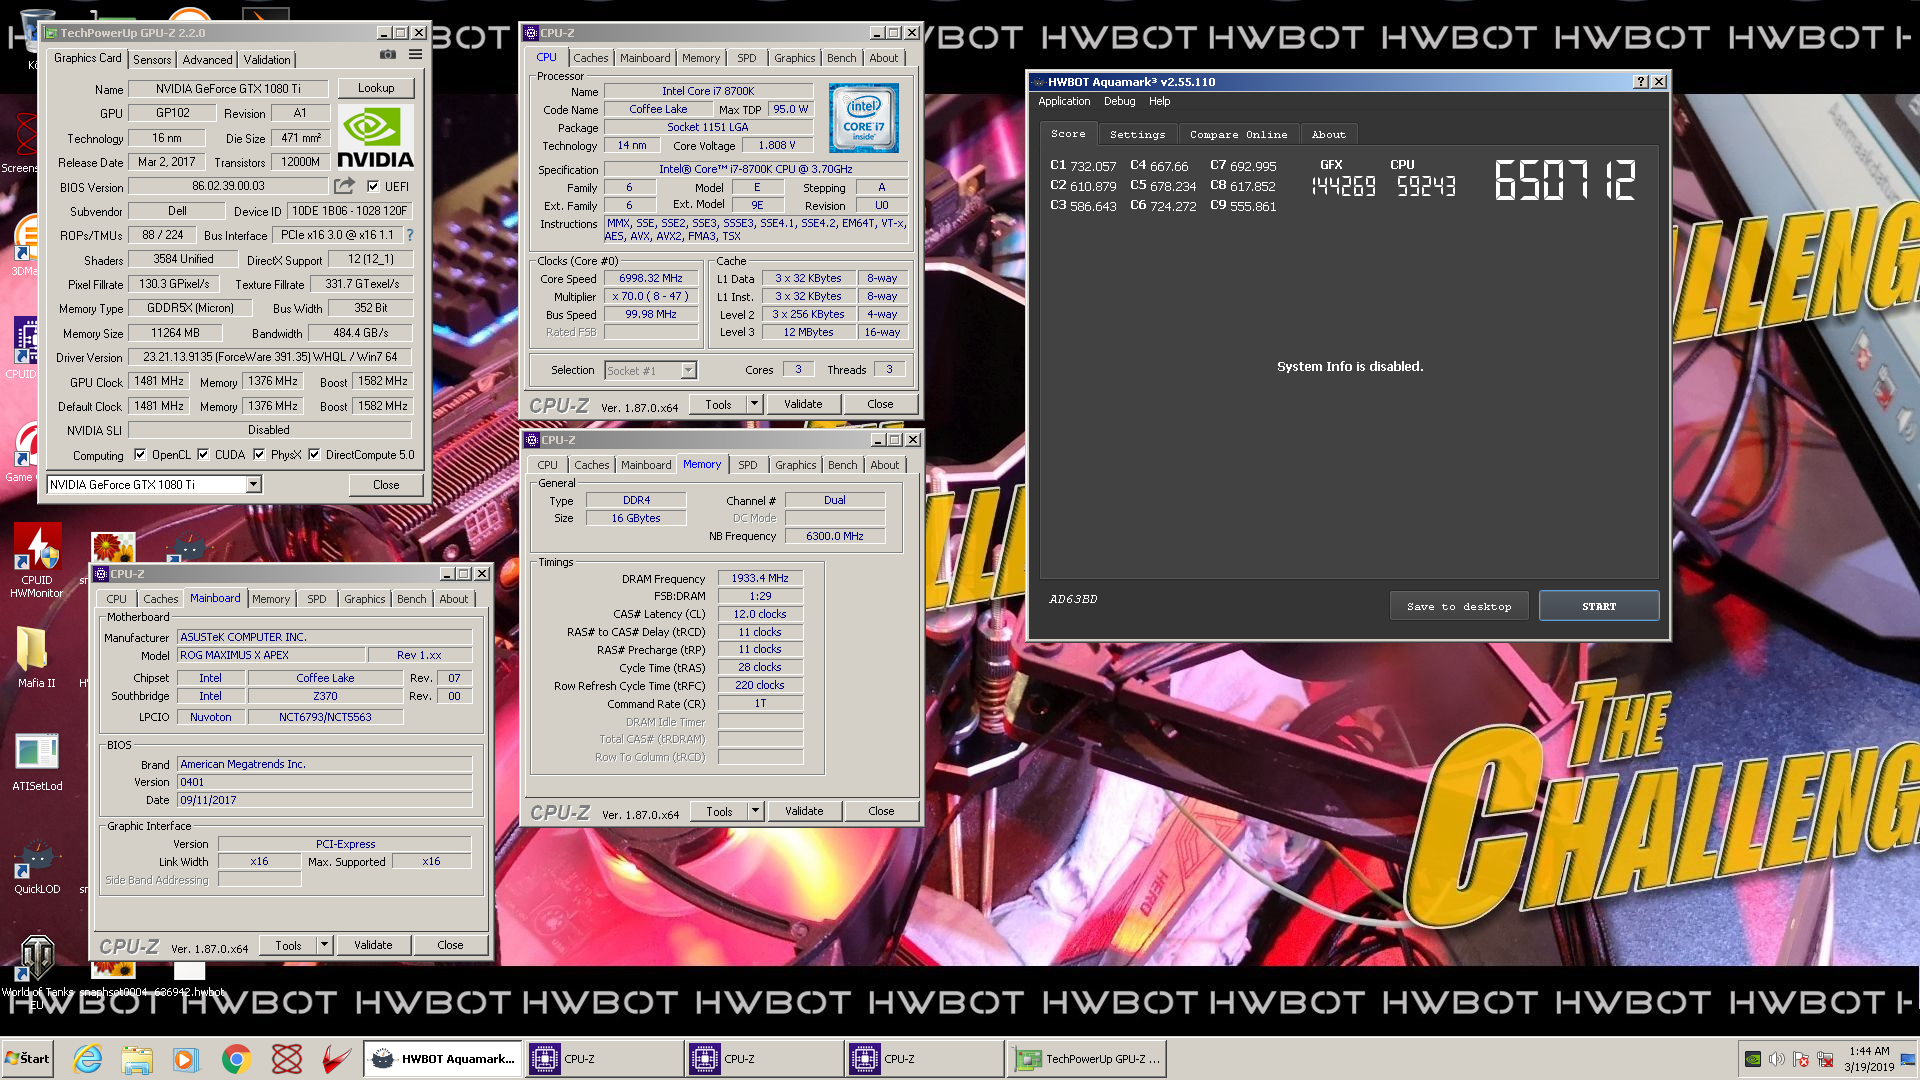Click START in HWBOT Aquamark
Screen dimensions: 1920x1080
(1599, 606)
